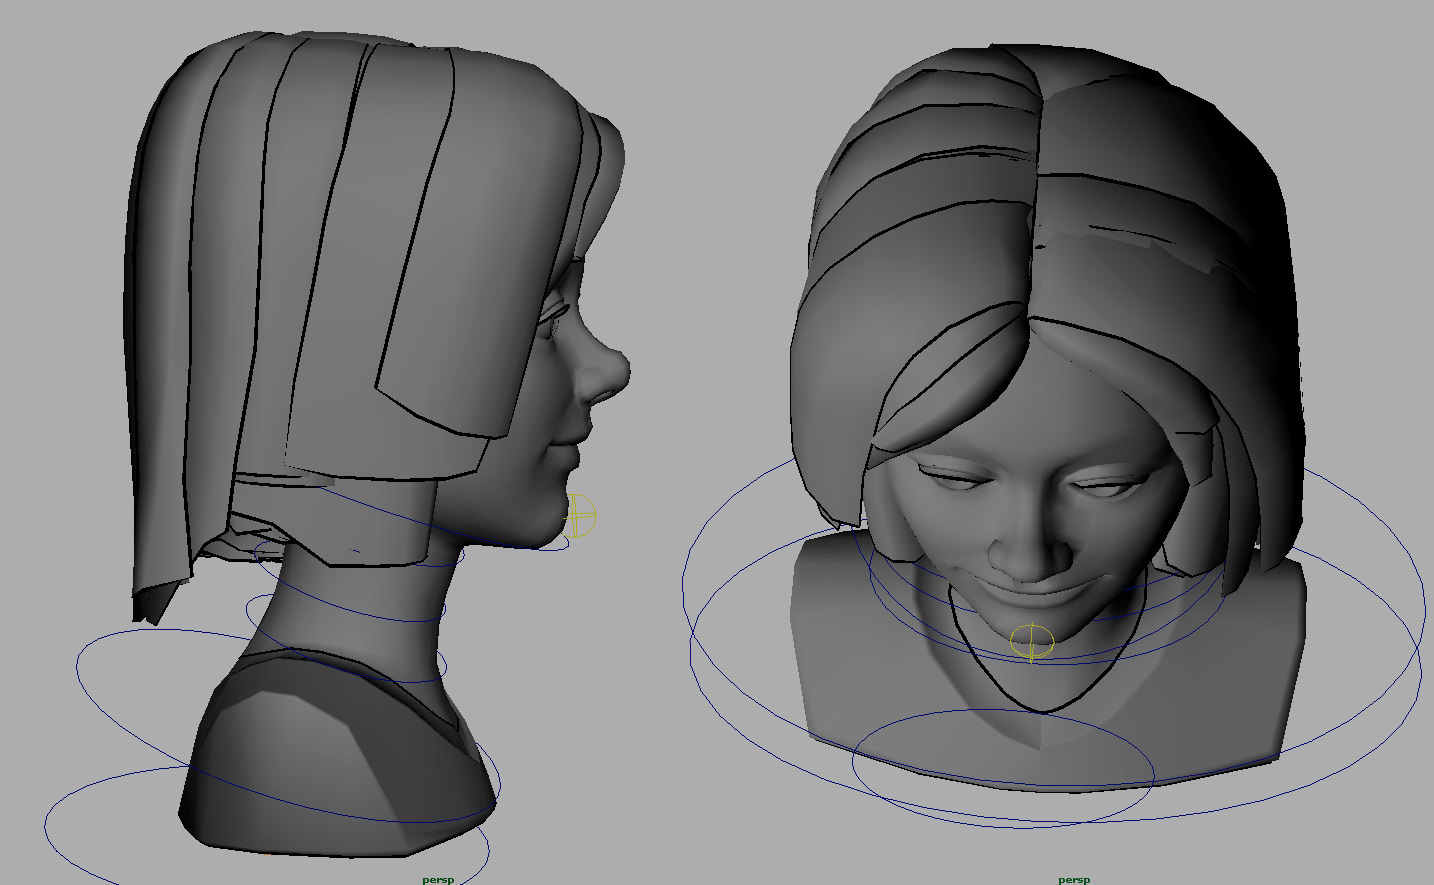Click the 'persp' camera label under the front-facing bust

1074,880
